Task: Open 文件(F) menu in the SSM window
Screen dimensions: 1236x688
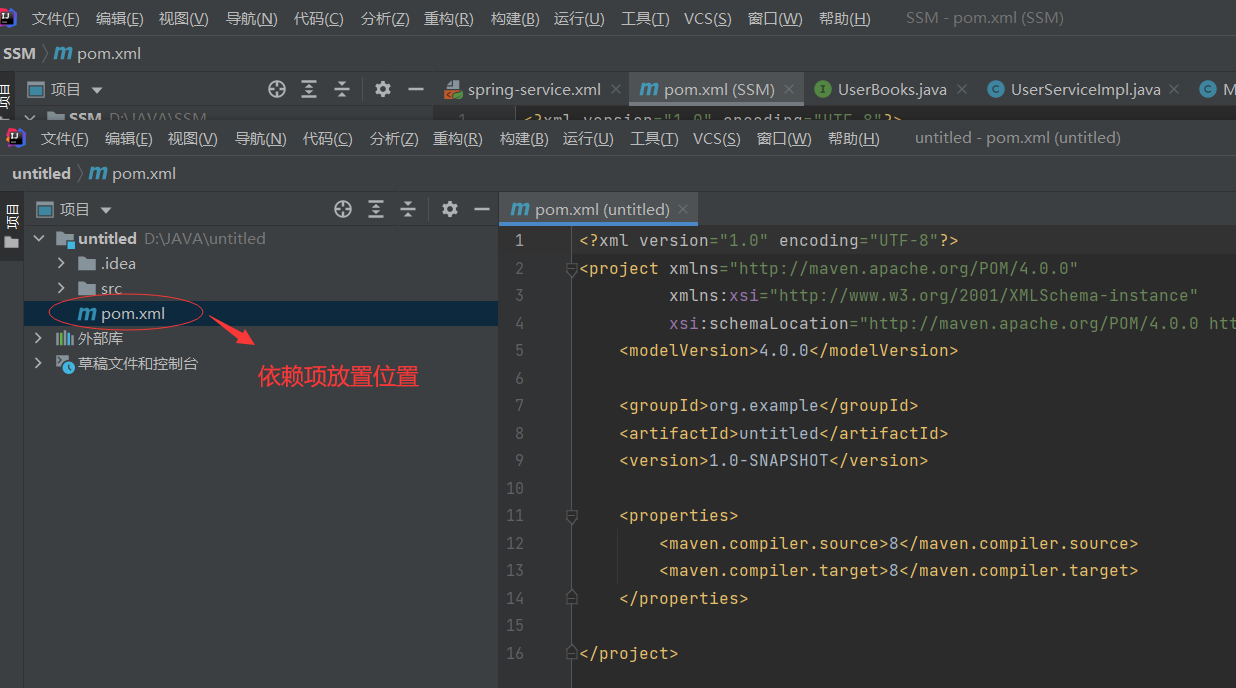Action: [x=56, y=19]
